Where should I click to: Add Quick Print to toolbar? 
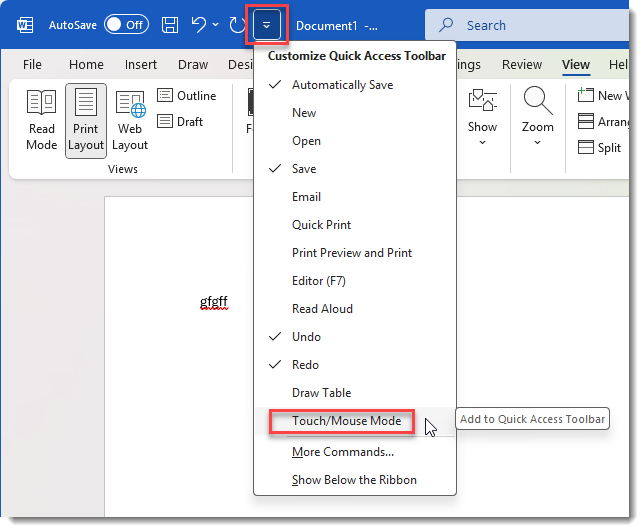[x=355, y=225]
